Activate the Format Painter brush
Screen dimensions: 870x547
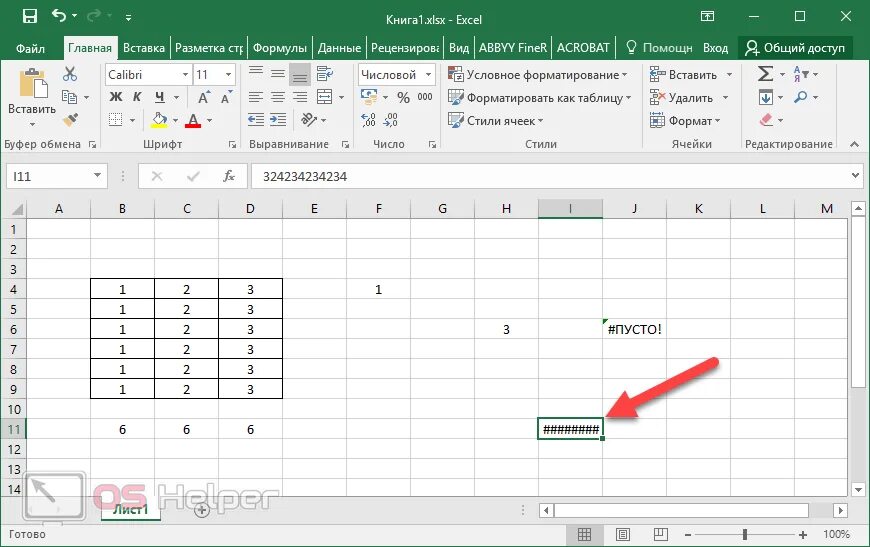(x=70, y=120)
